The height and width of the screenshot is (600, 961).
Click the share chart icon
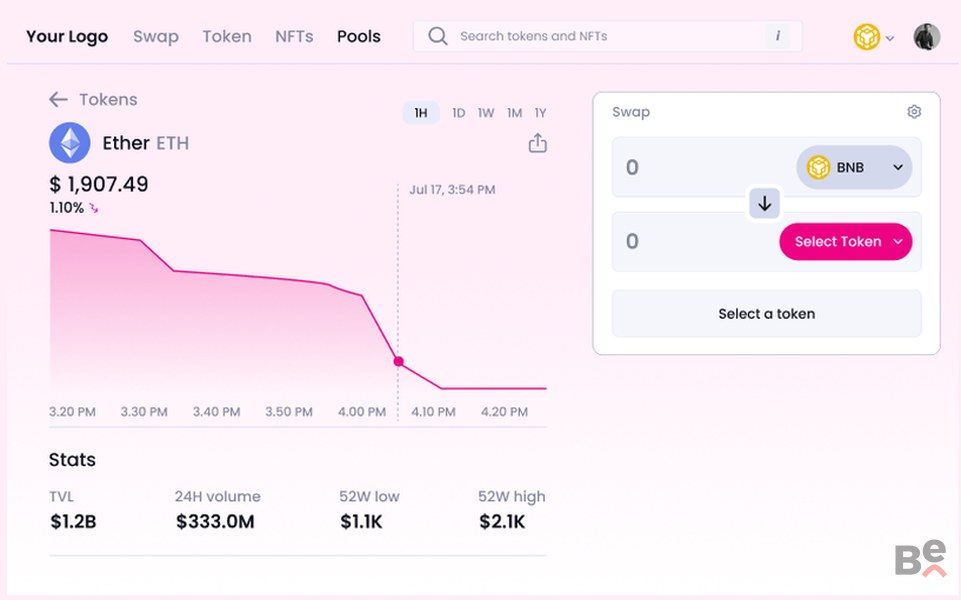(x=538, y=143)
